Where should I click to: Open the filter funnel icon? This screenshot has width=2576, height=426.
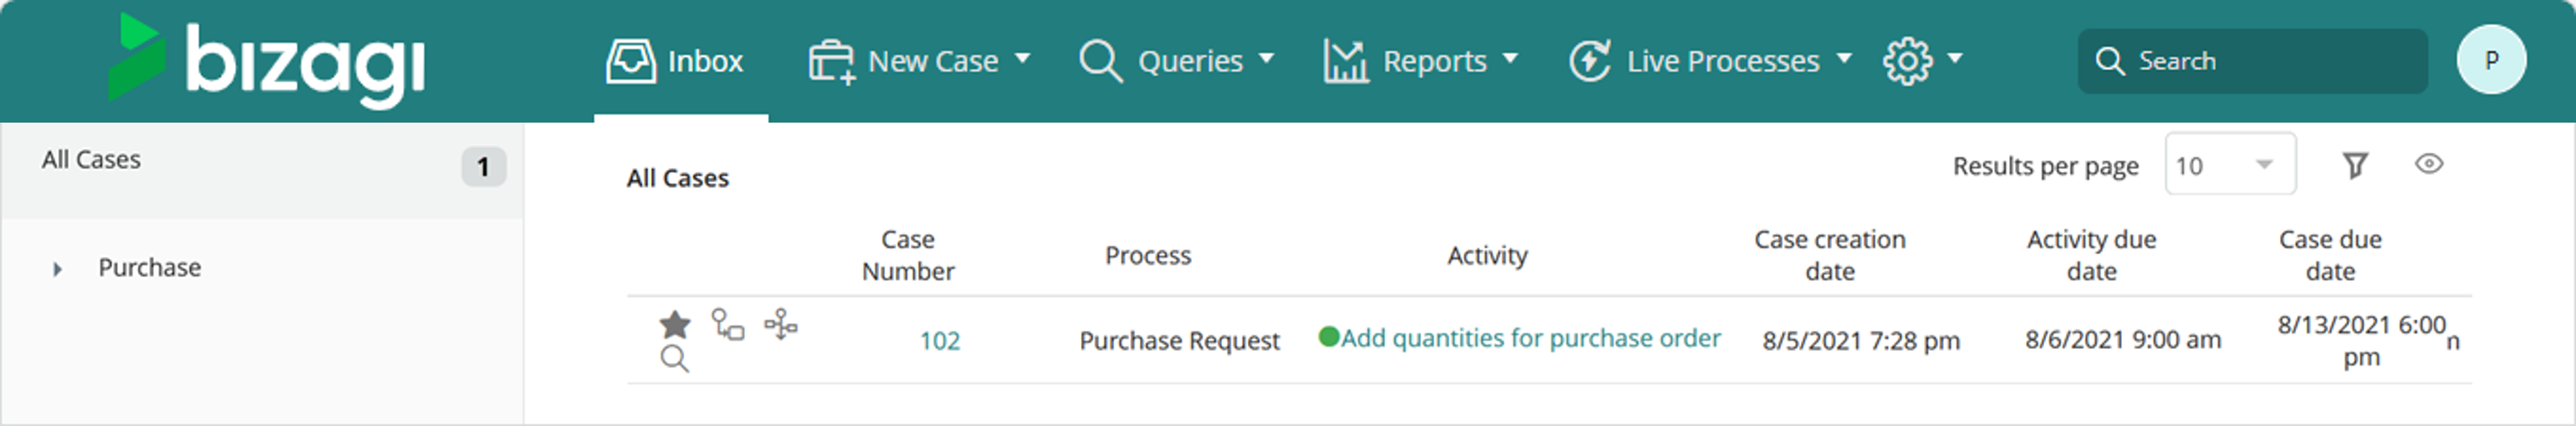(x=2355, y=165)
